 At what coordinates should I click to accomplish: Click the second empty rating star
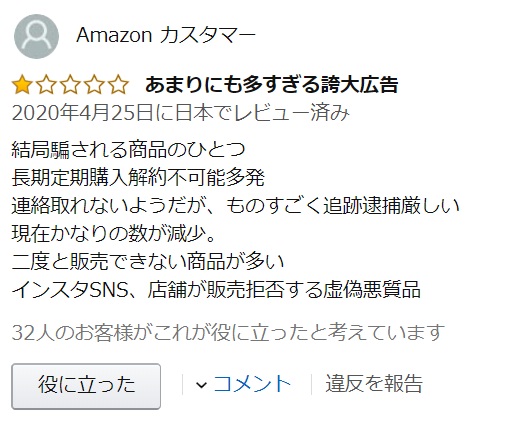[46, 85]
